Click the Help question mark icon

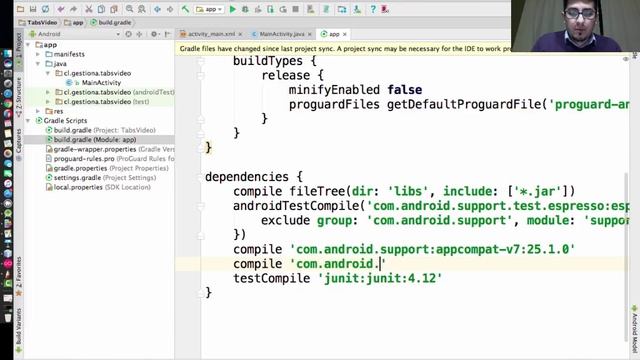(373, 9)
